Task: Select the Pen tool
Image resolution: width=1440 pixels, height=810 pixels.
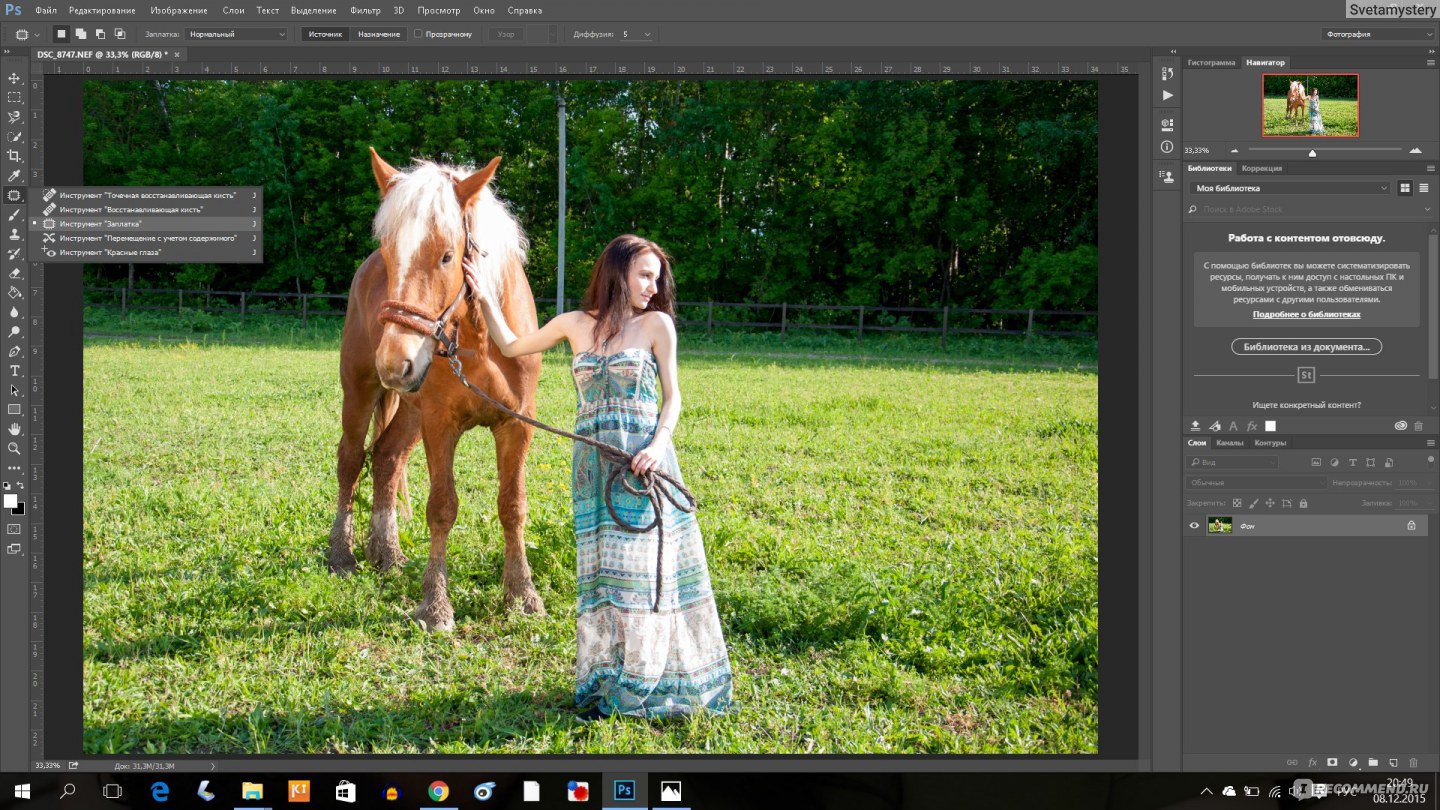Action: 14,351
